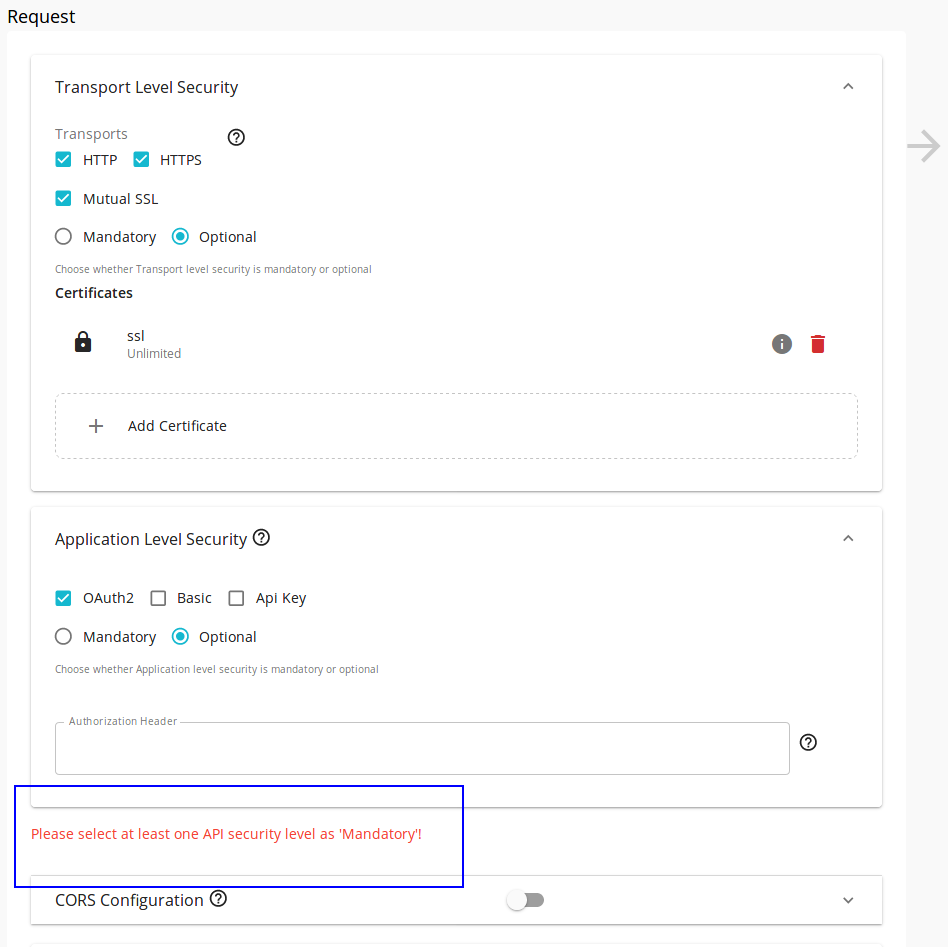Check the Api Key option
The width and height of the screenshot is (948, 947).
click(236, 597)
